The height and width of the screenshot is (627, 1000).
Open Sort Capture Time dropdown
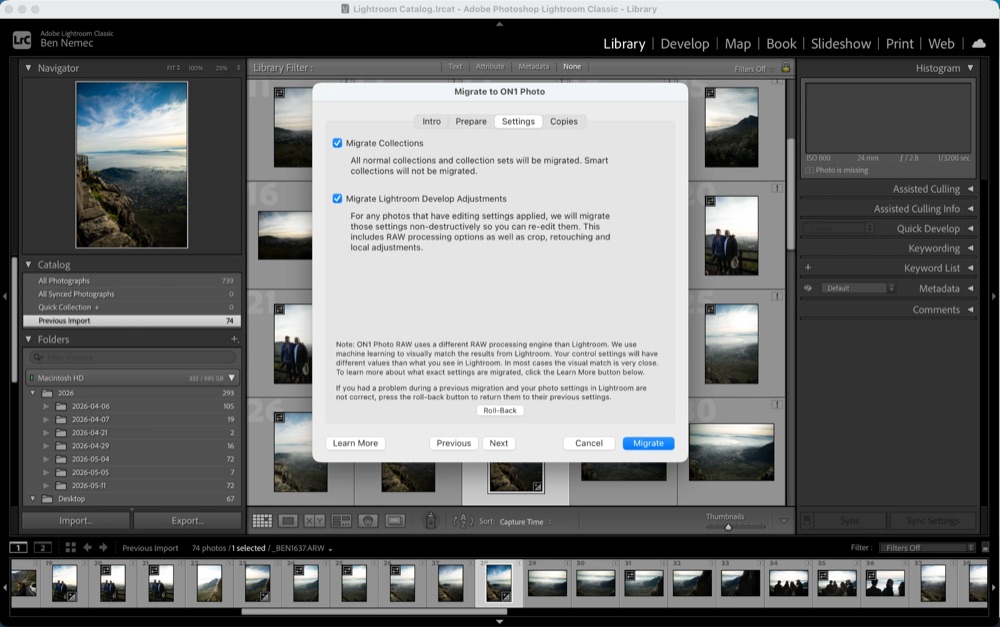click(x=525, y=522)
